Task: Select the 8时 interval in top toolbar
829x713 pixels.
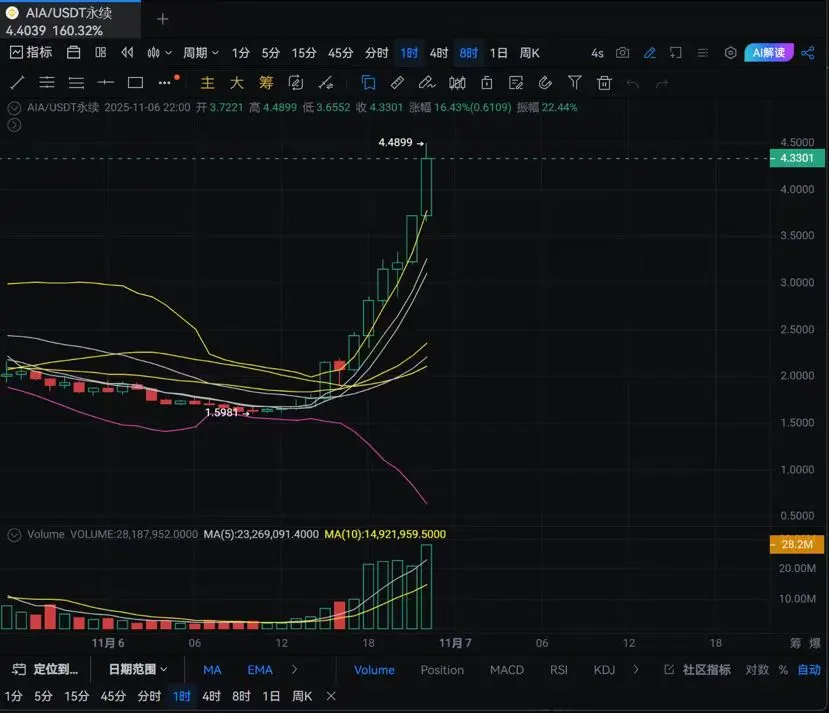Action: click(468, 53)
